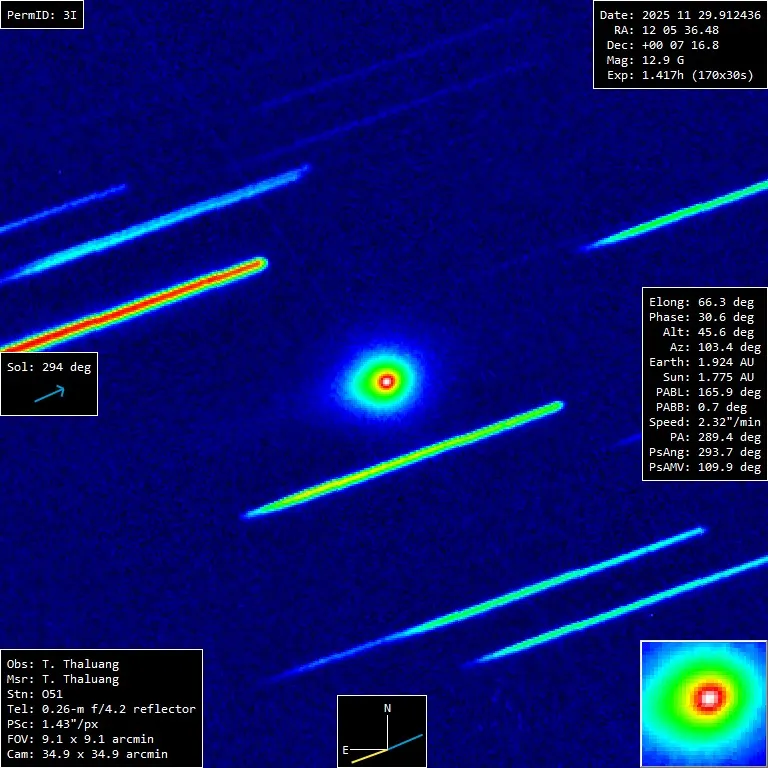The image size is (768, 768).
Task: Click the PsAng: 293.7 deg entry
Action: tap(705, 452)
